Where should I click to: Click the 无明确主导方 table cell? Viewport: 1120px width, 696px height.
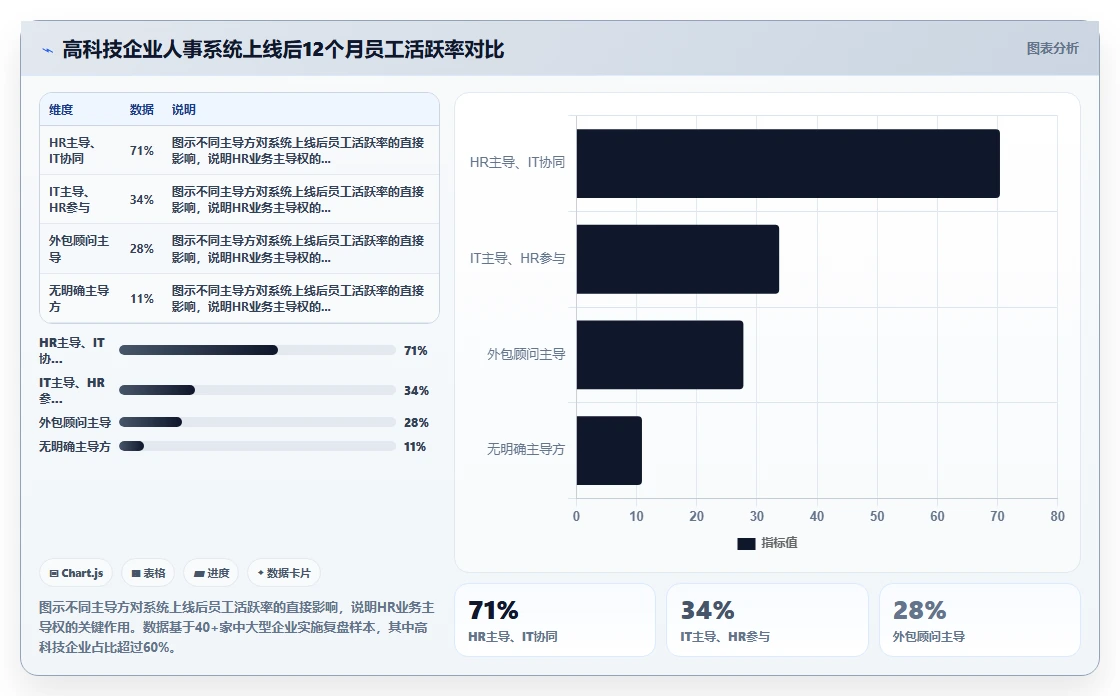click(79, 299)
